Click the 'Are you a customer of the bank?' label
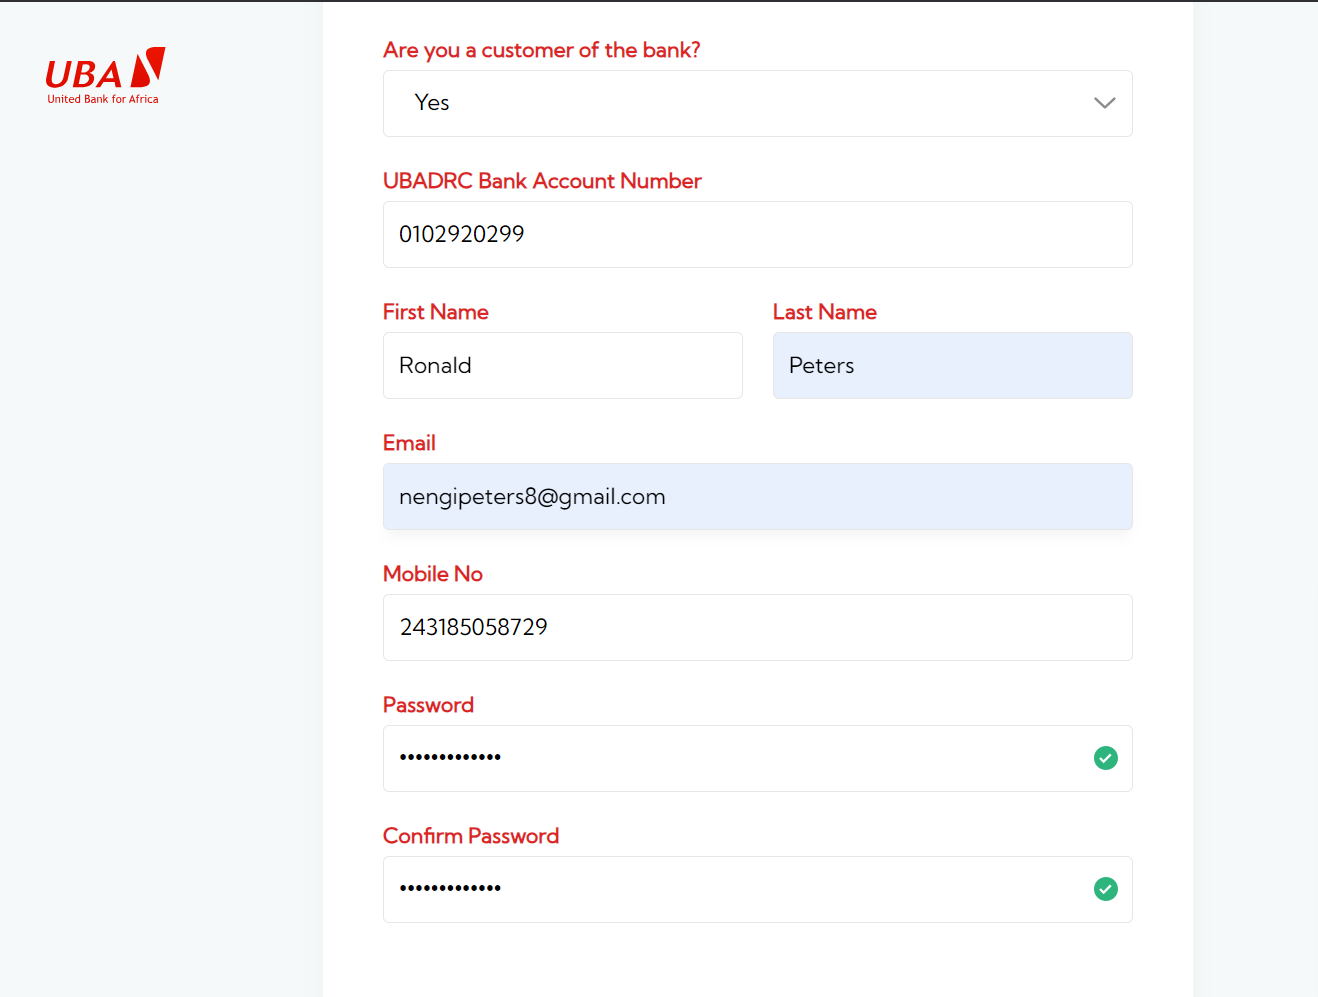 (x=541, y=50)
